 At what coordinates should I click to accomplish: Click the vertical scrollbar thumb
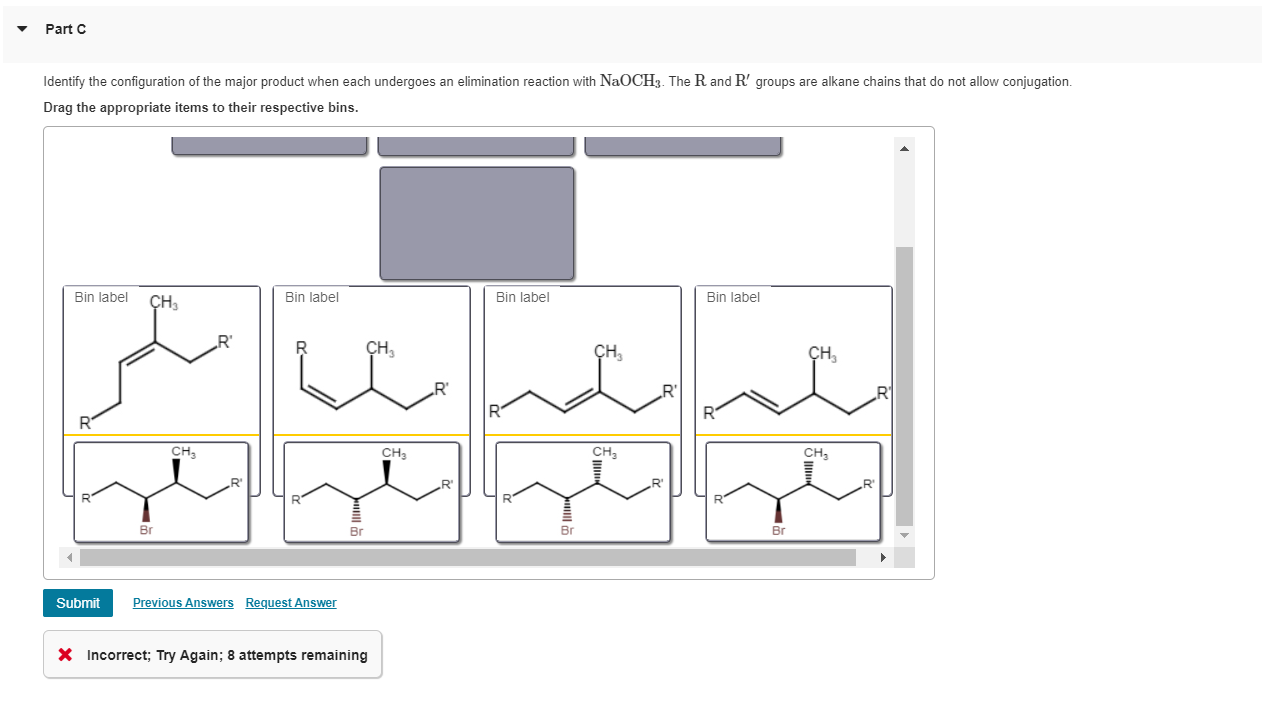904,386
